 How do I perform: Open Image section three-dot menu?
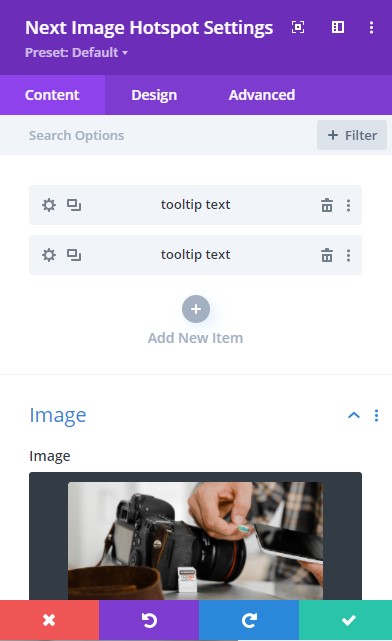click(x=376, y=415)
